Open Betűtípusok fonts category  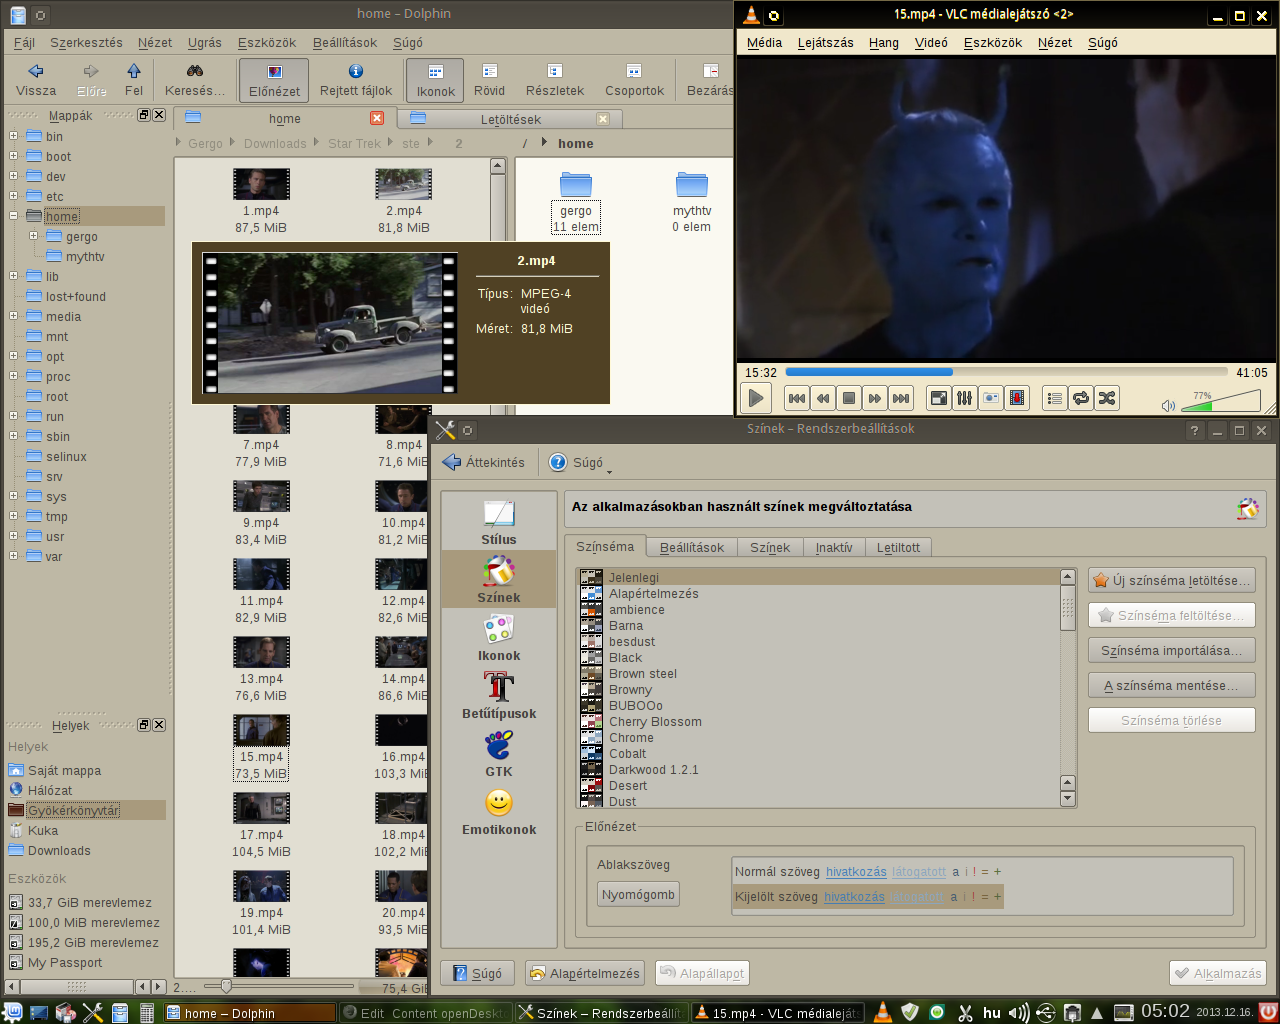[499, 696]
